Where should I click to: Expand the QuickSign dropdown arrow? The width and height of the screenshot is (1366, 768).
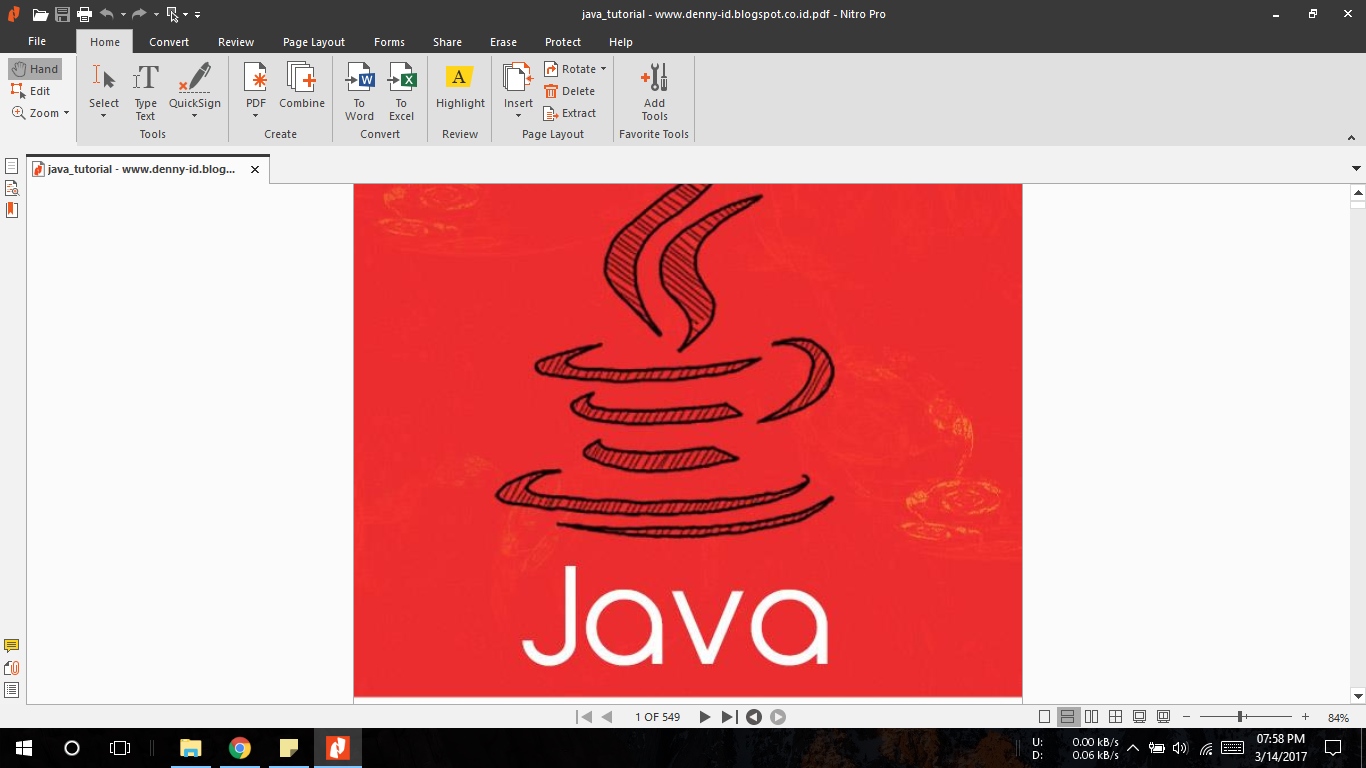point(195,116)
